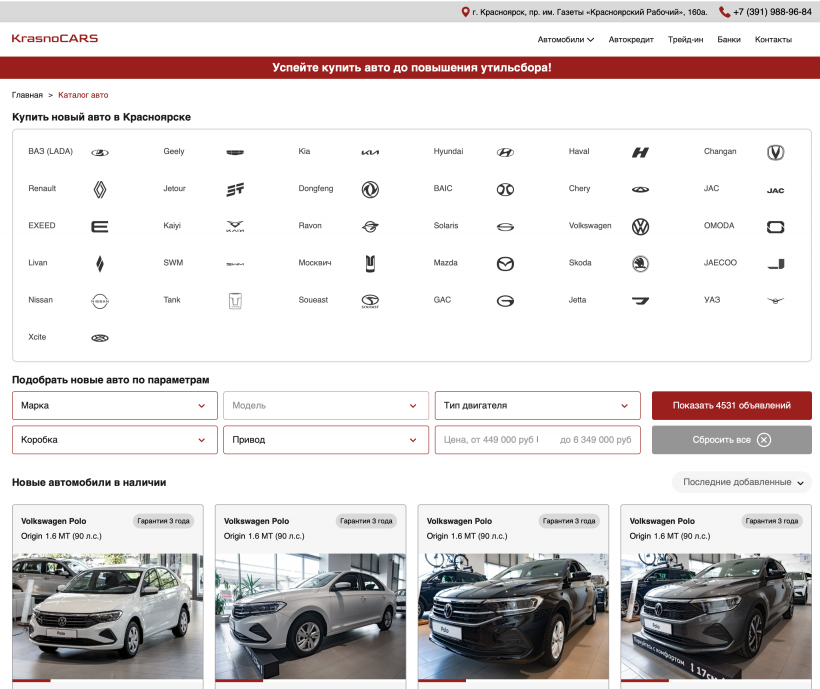Click the Volkswagen brand logo icon
Screen dimensions: 820x689
point(640,227)
